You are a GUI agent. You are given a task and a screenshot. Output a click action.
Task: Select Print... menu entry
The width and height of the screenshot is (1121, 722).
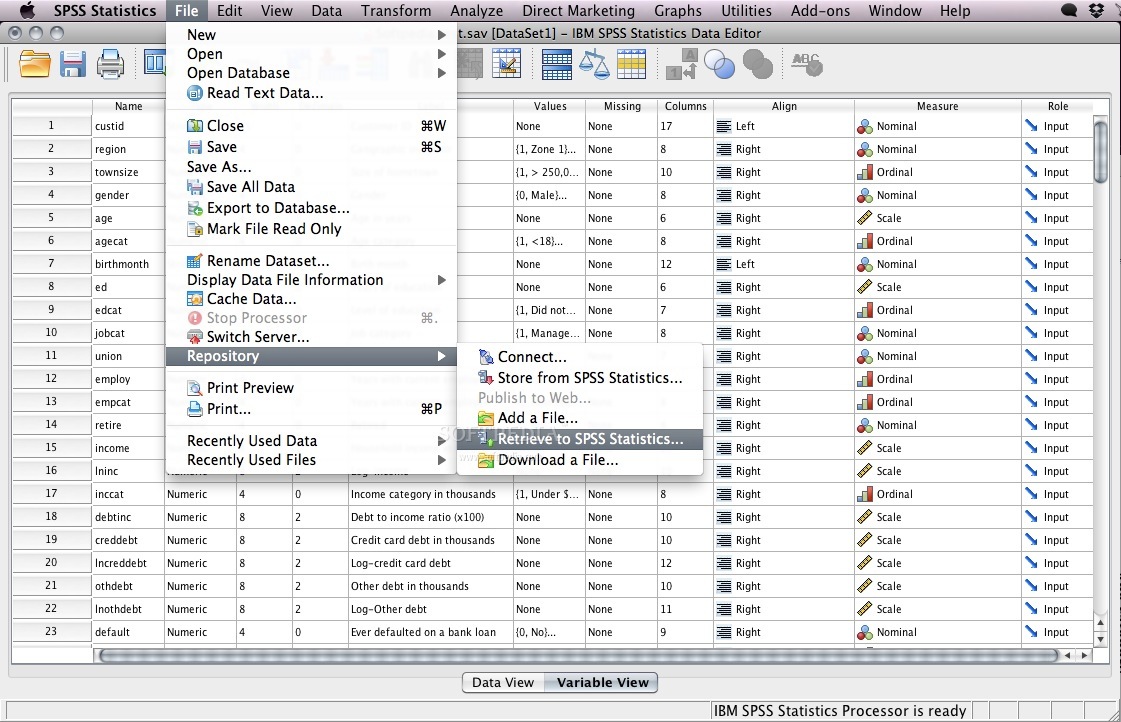click(x=311, y=409)
